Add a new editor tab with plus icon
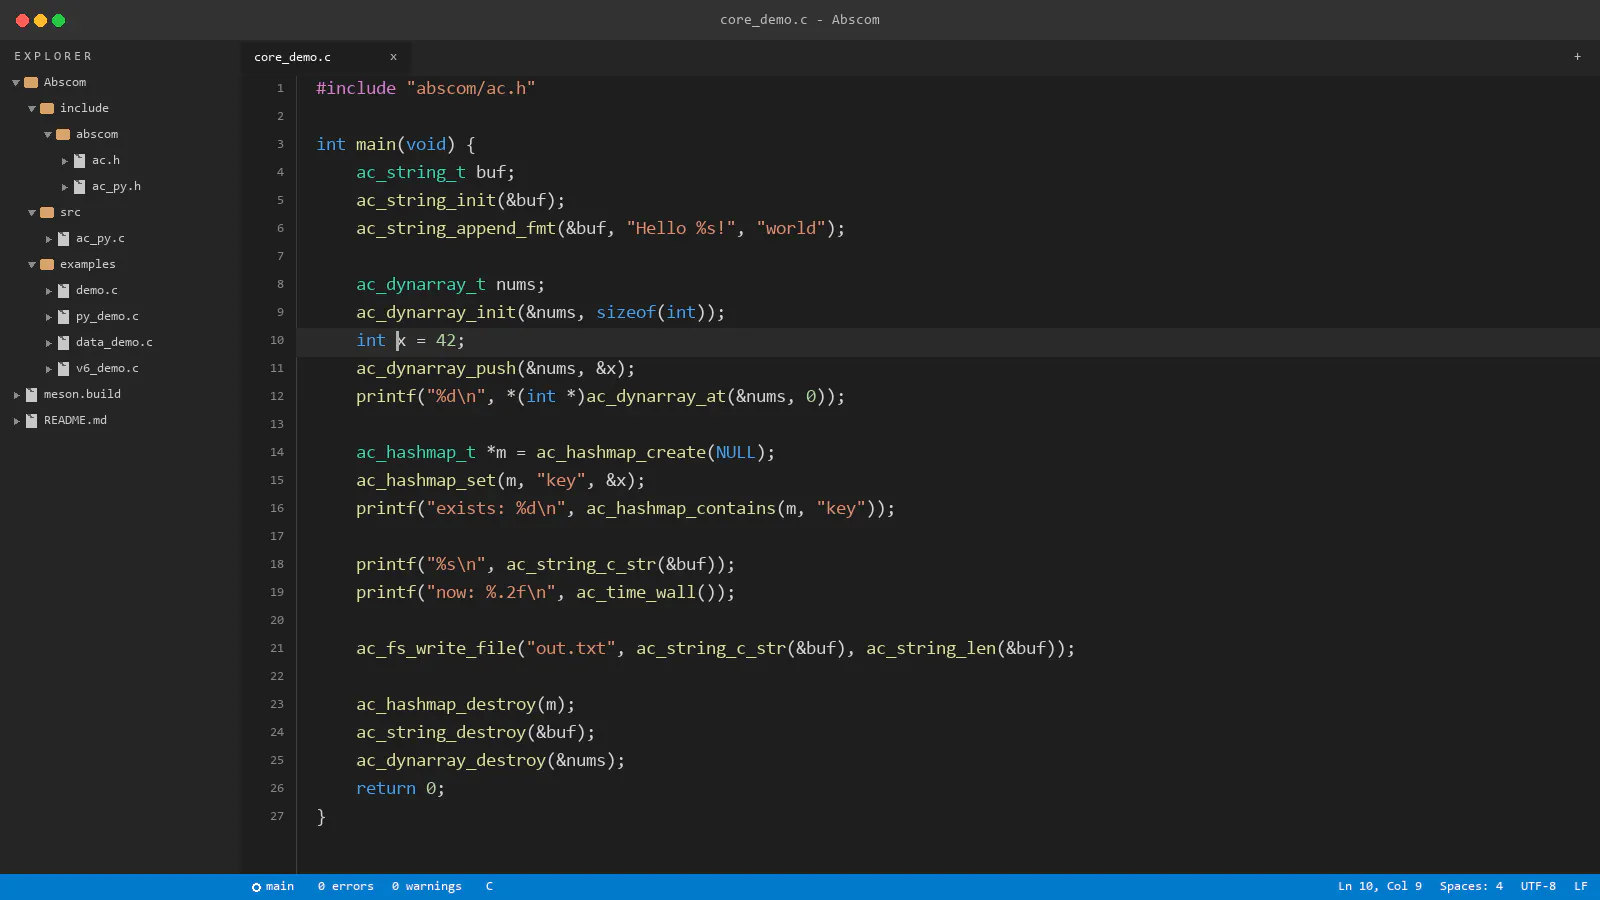This screenshot has height=900, width=1600. pos(1577,57)
